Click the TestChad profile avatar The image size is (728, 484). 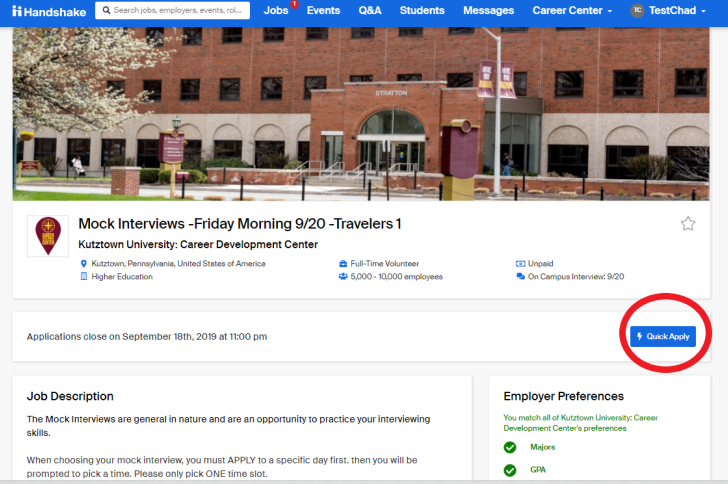pos(637,11)
